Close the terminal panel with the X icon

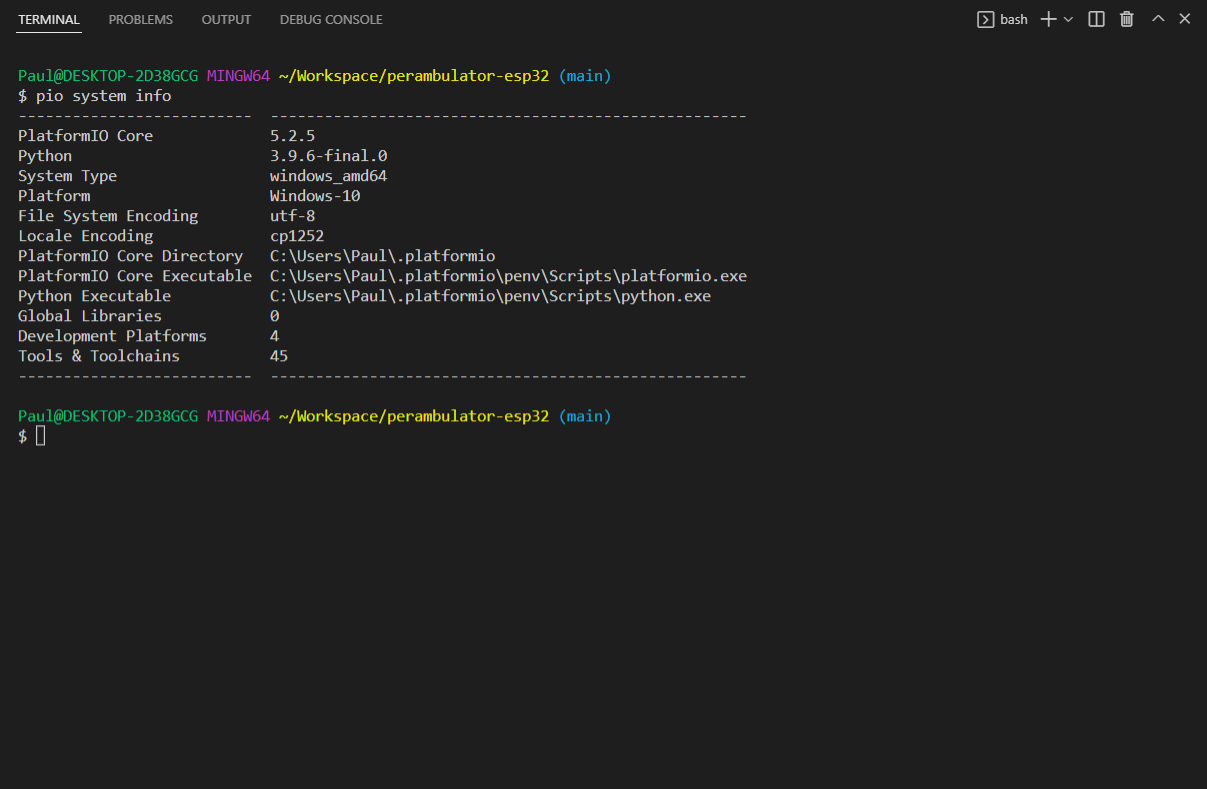(x=1185, y=18)
